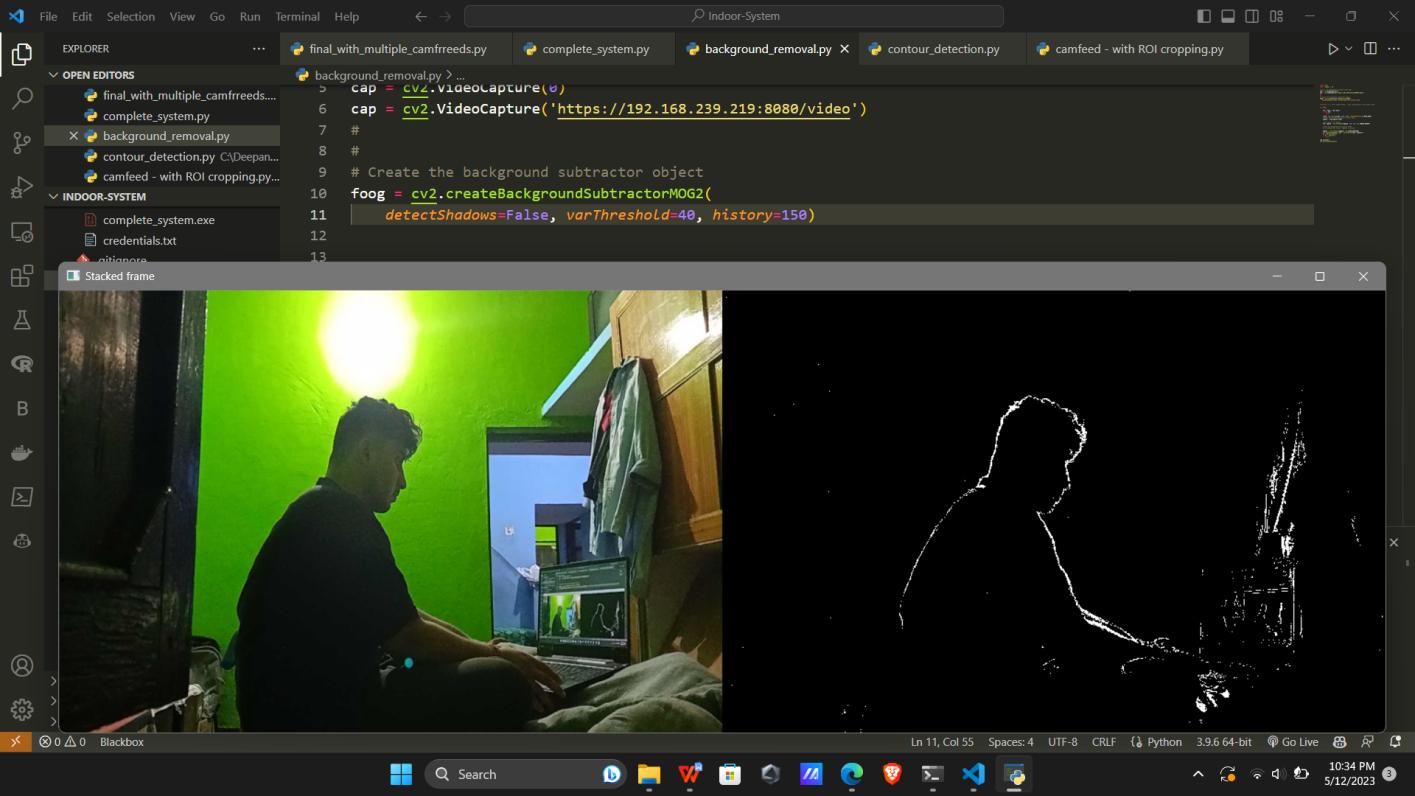1415x796 pixels.
Task: Open the Terminal menu
Action: (x=297, y=16)
